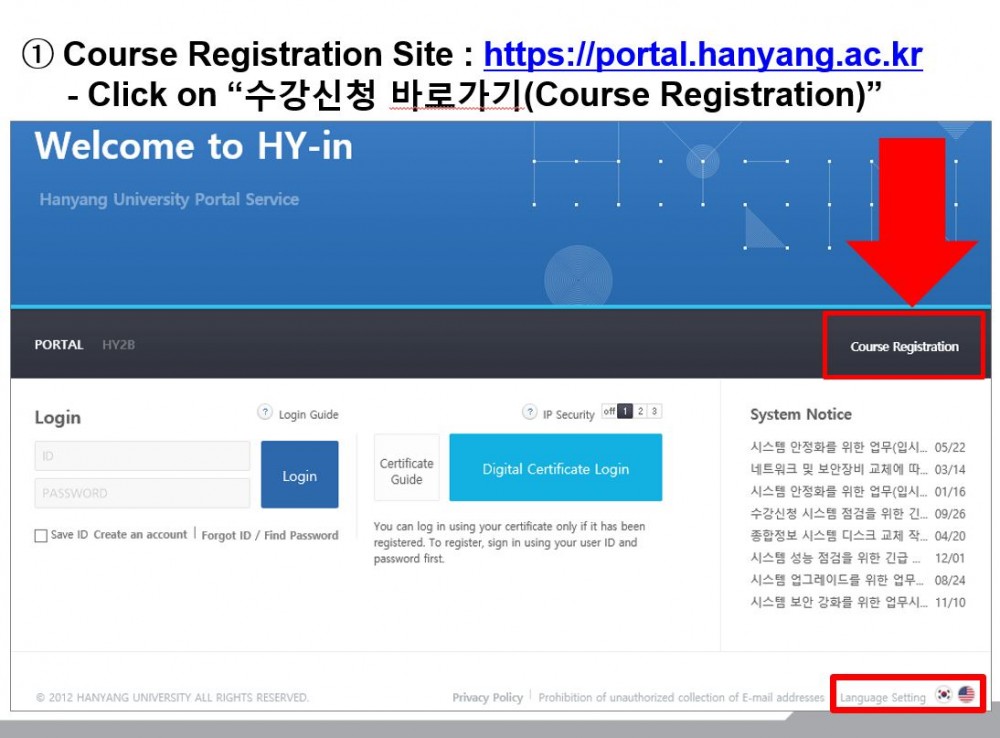The width and height of the screenshot is (1000, 738).
Task: Open the 01/16 system notice
Action: coord(858,492)
